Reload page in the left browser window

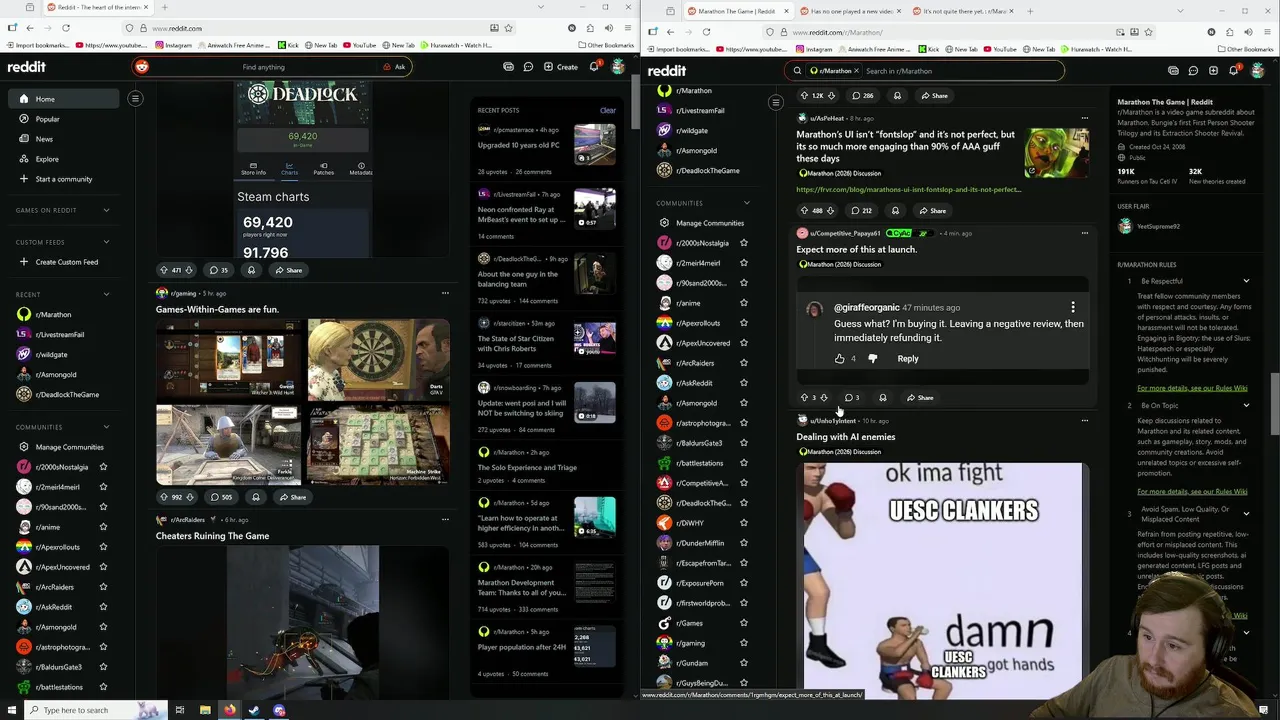[x=66, y=28]
